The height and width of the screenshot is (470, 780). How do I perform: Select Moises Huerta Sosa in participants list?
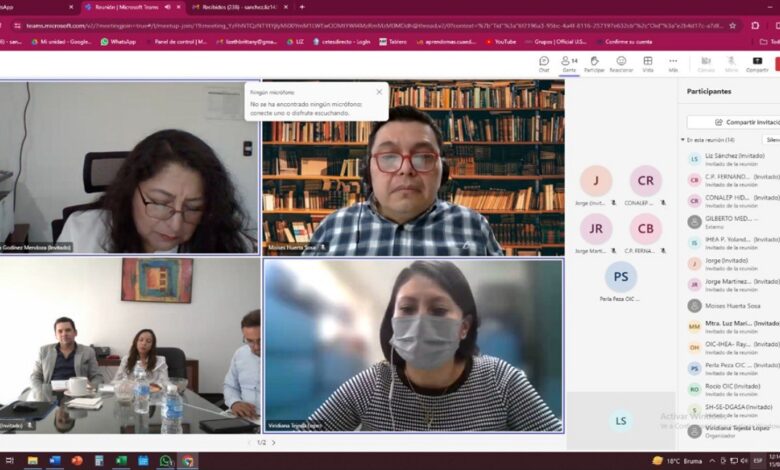733,306
